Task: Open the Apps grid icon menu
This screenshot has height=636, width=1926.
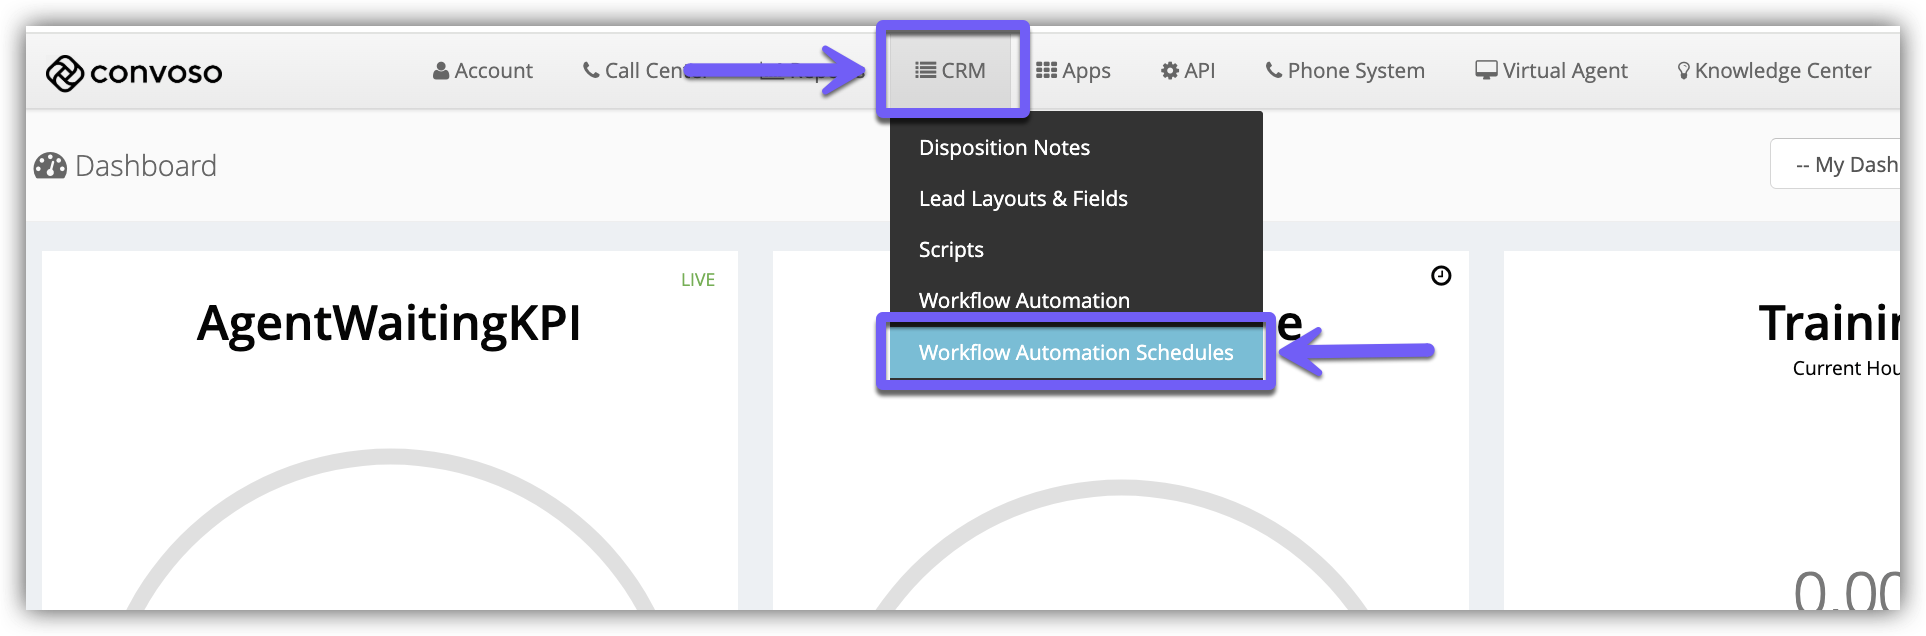Action: (1046, 70)
